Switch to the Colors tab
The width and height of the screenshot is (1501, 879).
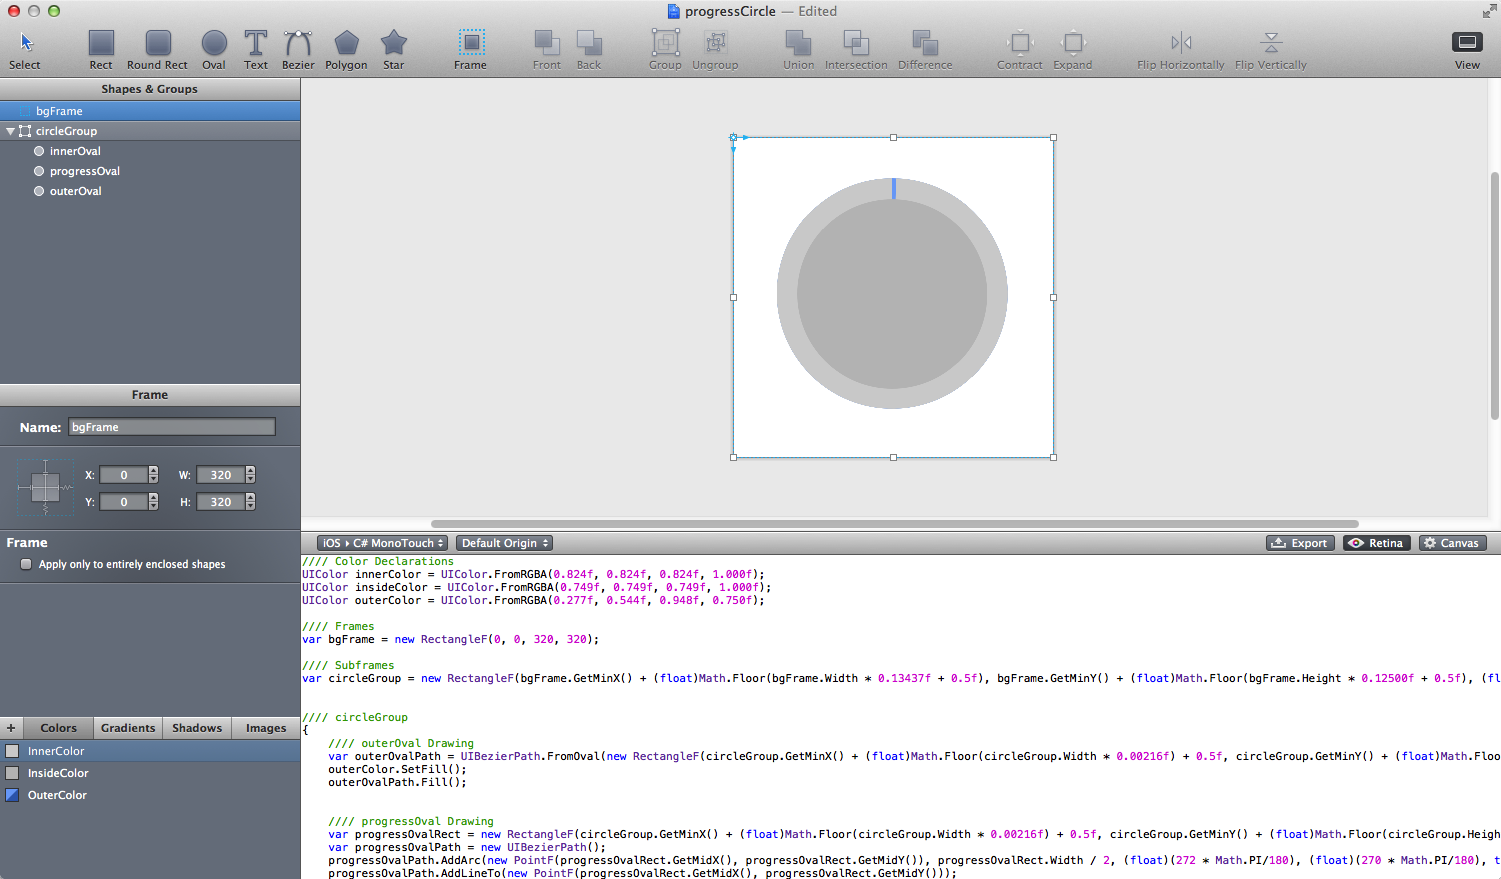[58, 728]
